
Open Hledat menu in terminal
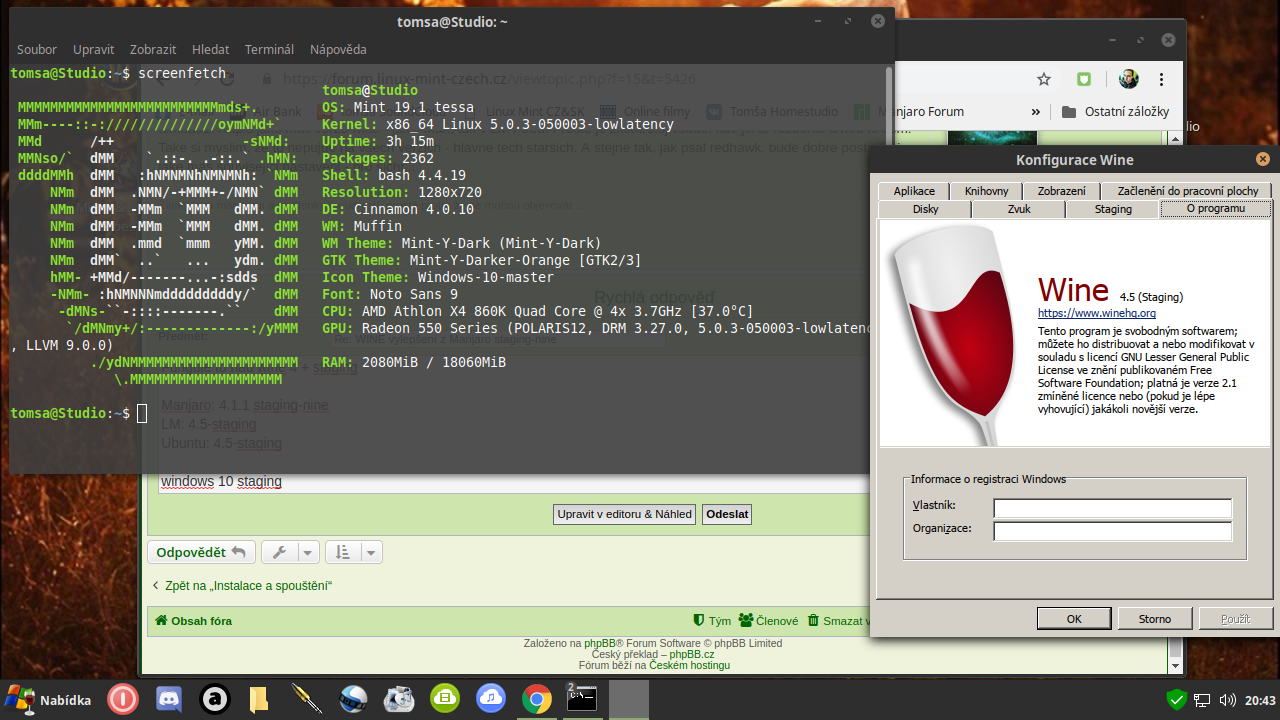(211, 49)
